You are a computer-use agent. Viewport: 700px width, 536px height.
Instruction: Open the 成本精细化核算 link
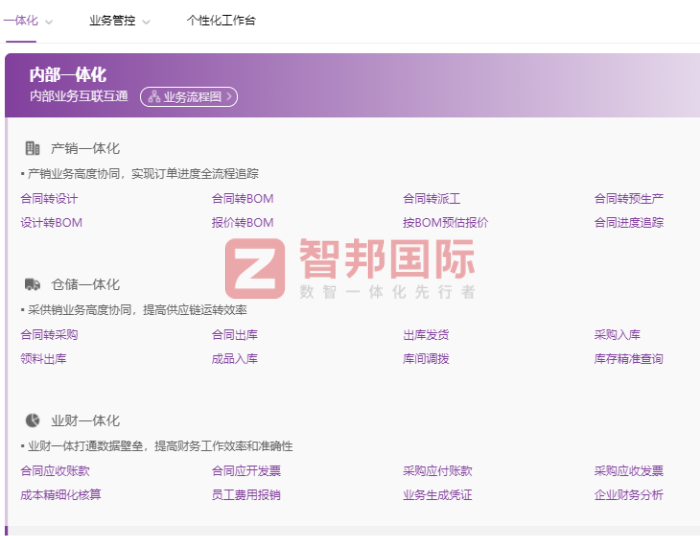(61, 495)
